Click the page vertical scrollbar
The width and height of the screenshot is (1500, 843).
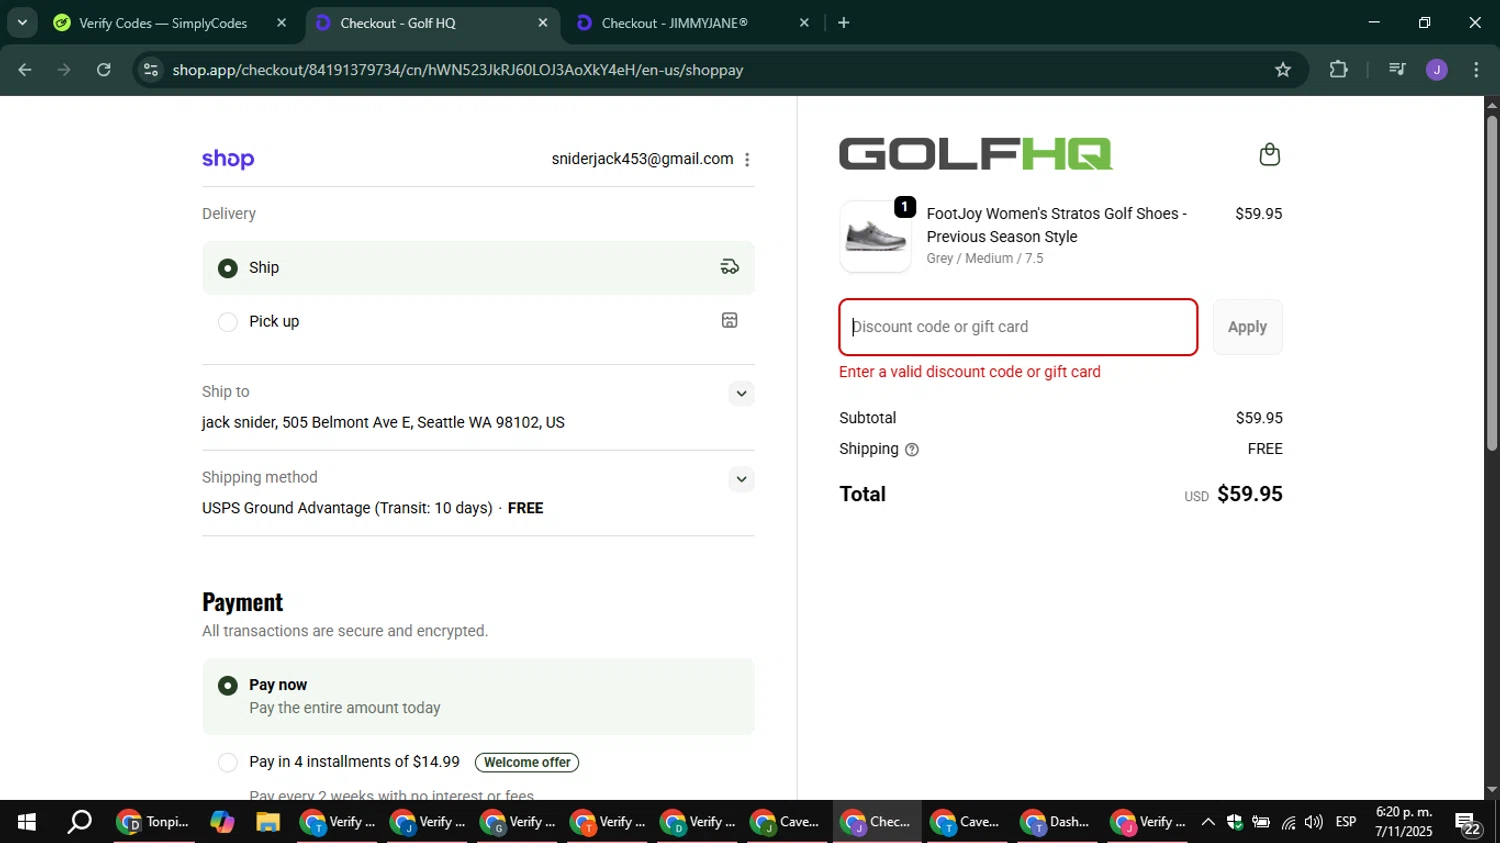pos(1492,284)
